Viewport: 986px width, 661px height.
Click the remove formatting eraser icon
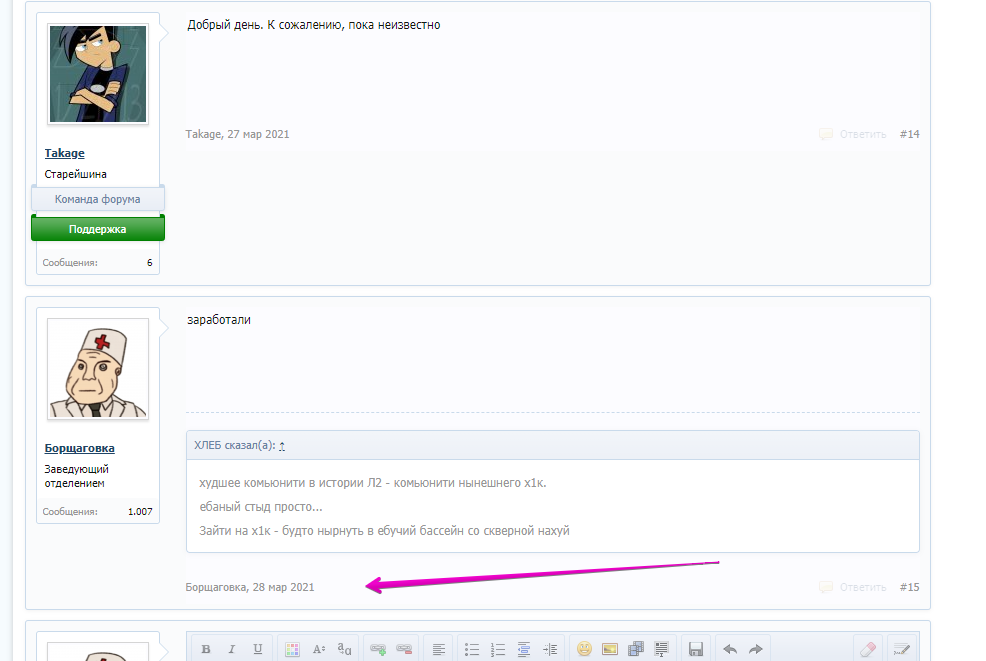click(868, 649)
